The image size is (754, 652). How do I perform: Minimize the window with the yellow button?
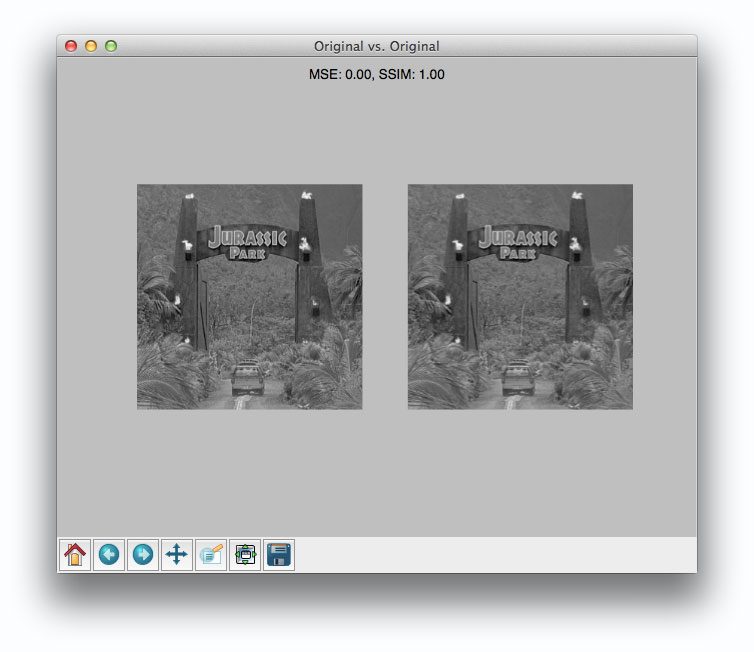(91, 46)
